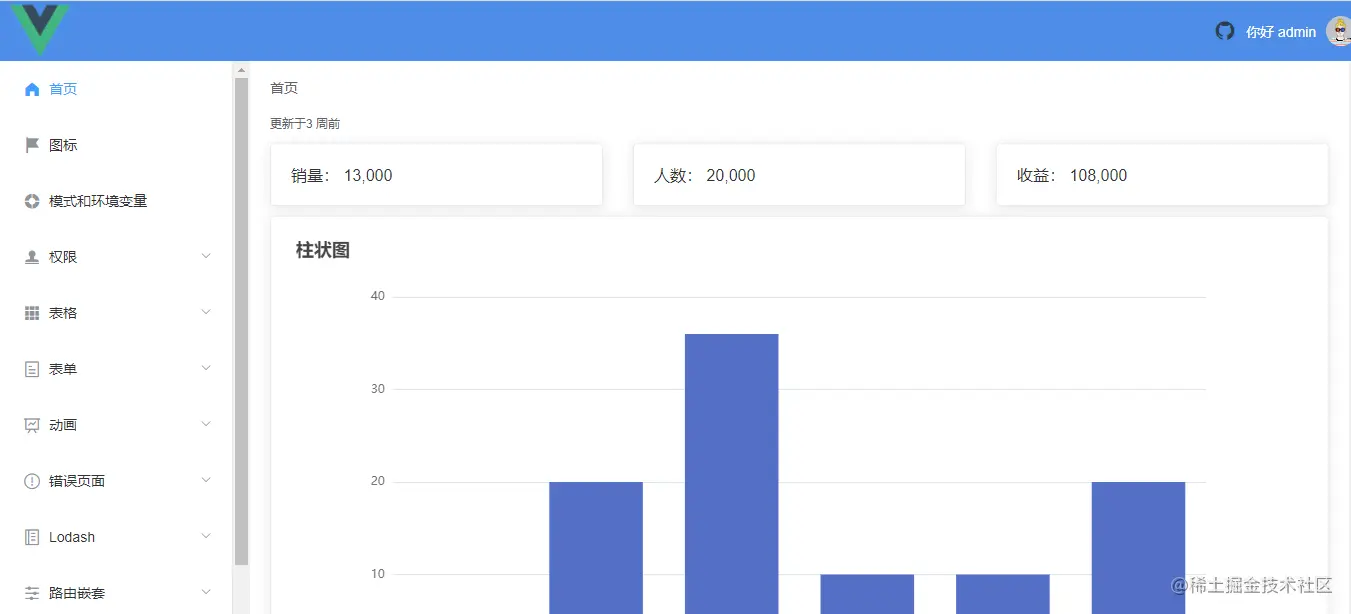Click the y-axis label 30
The image size is (1351, 614).
coord(377,389)
